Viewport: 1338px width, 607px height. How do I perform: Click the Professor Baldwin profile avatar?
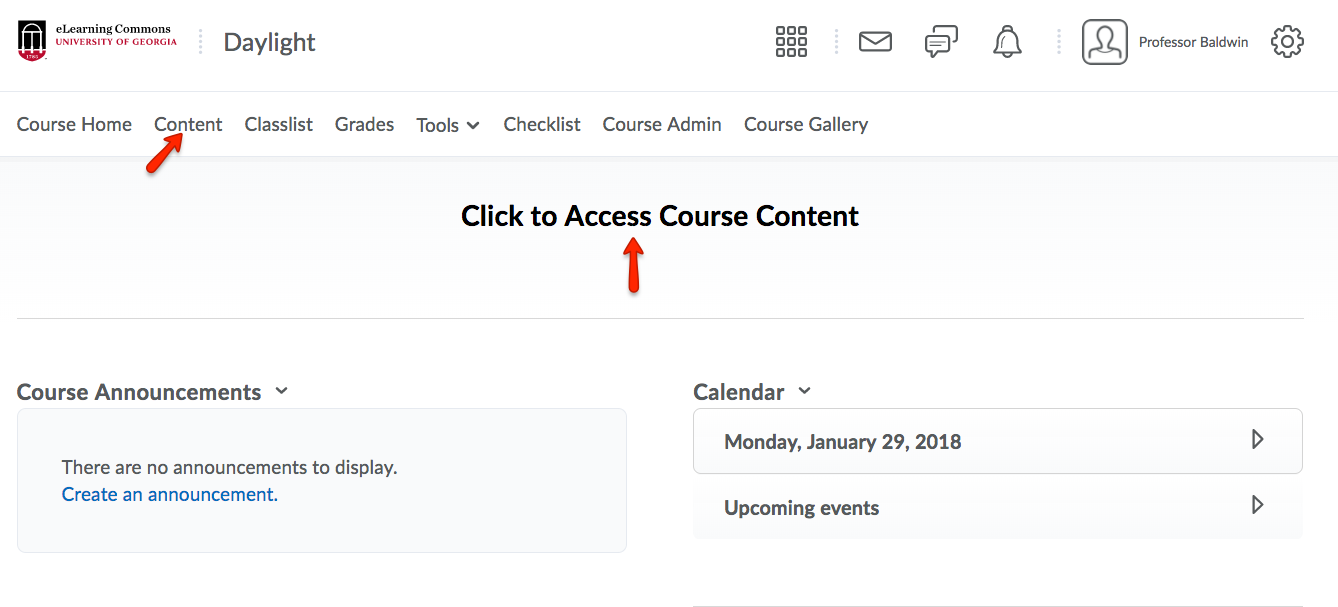click(x=1104, y=42)
